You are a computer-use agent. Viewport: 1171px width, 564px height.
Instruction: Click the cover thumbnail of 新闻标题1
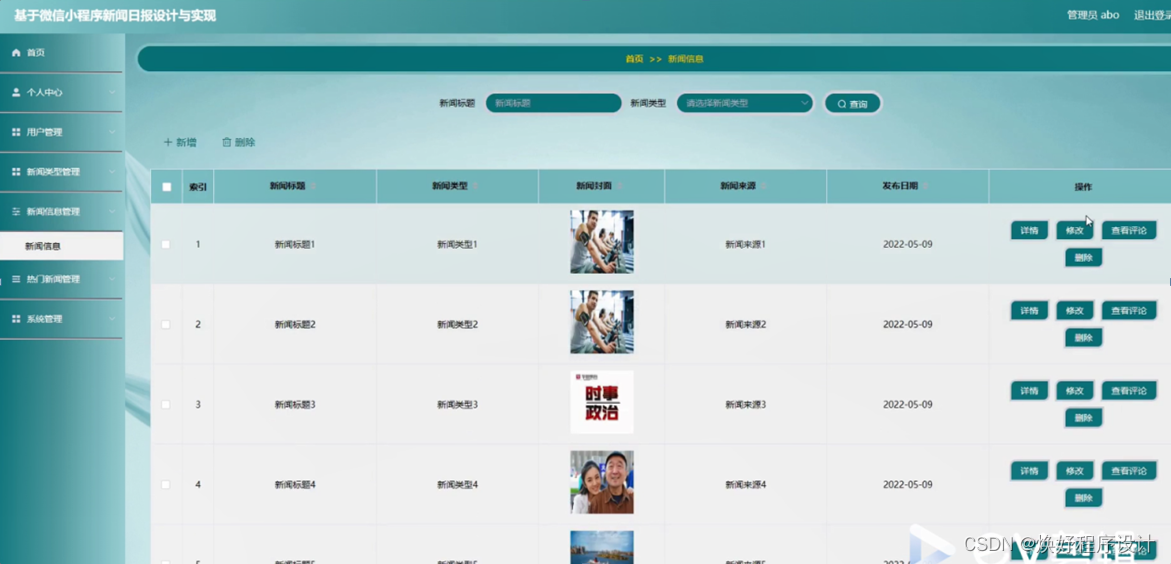[x=602, y=241]
